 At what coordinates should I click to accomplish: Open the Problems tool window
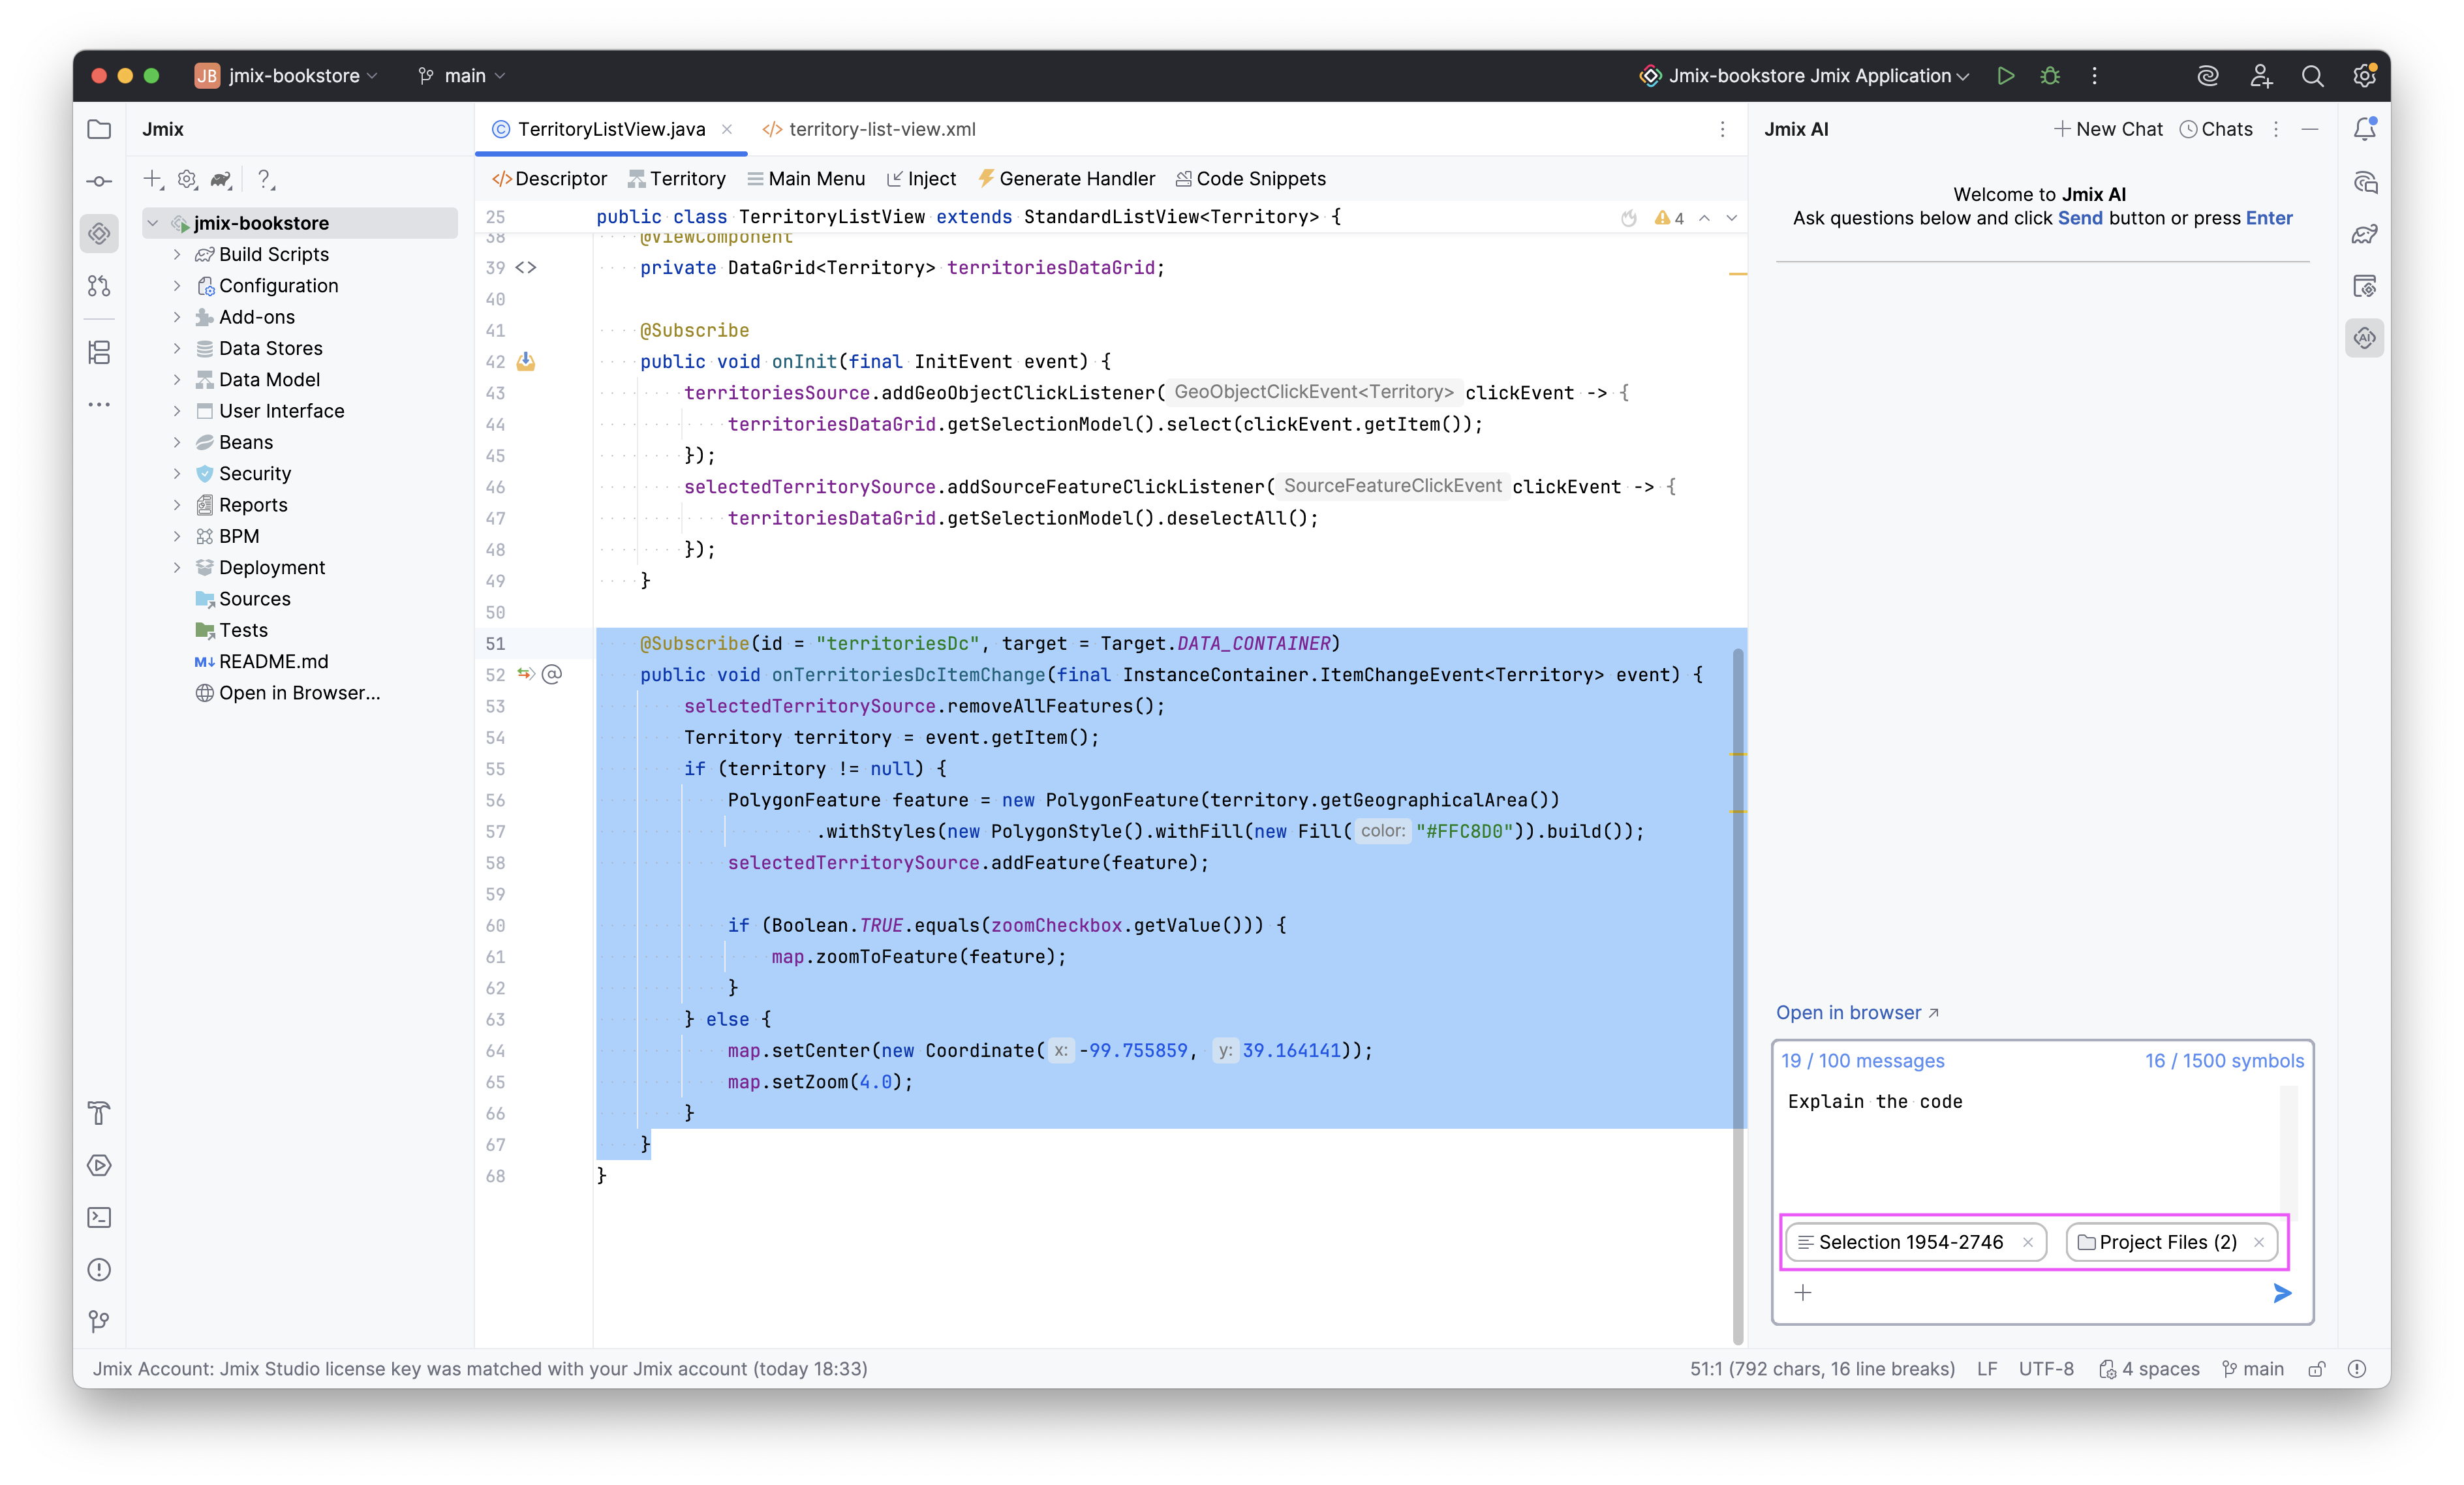[99, 1270]
